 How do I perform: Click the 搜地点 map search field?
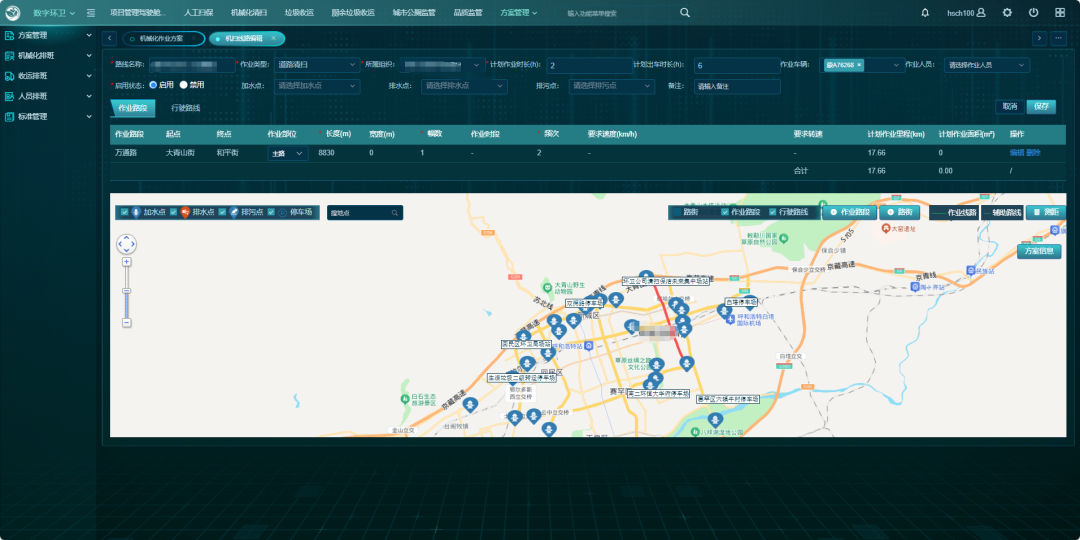click(365, 213)
